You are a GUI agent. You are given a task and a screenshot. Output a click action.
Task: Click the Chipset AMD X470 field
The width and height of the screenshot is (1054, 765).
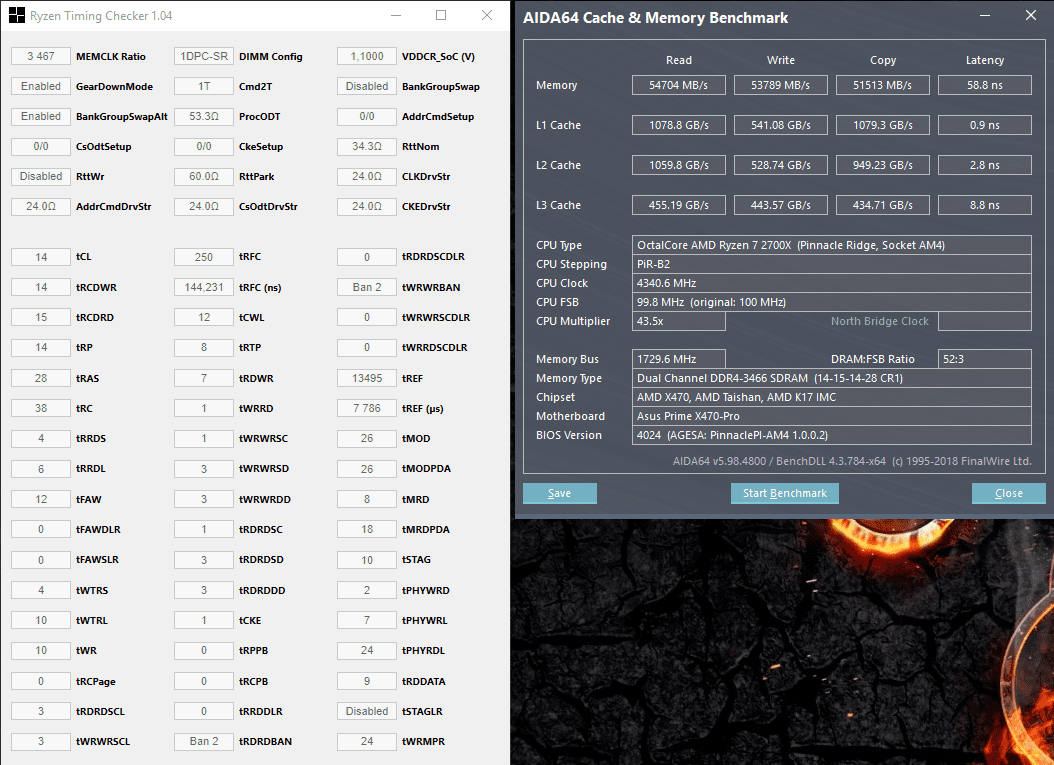832,397
